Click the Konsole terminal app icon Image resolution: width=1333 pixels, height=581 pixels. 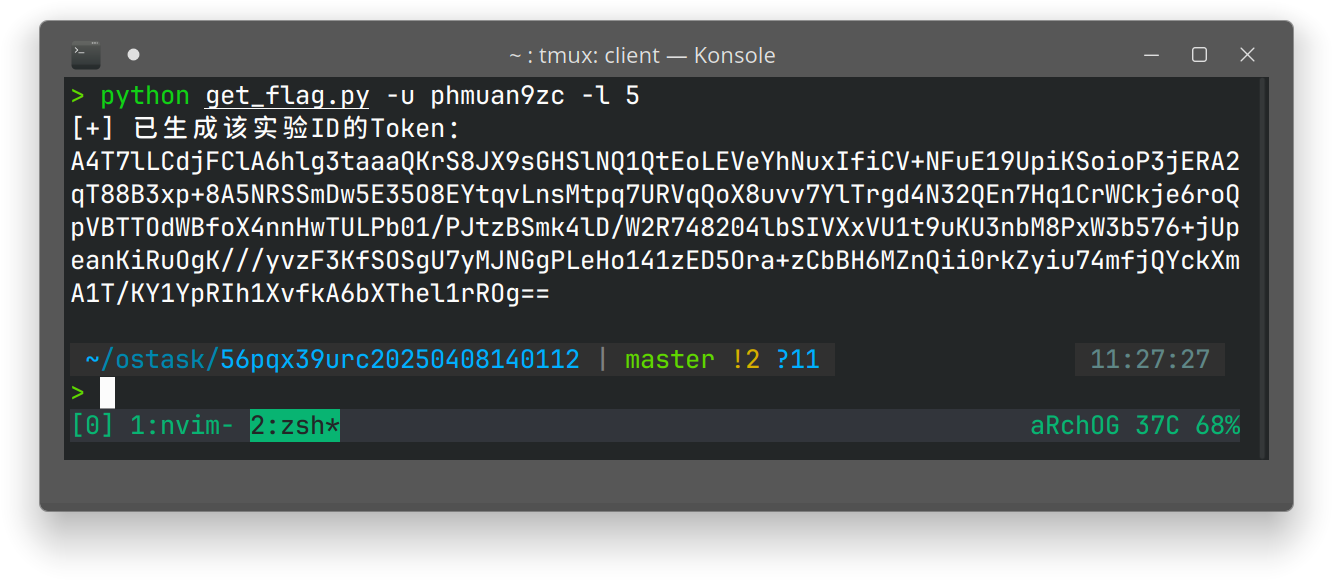click(x=86, y=54)
